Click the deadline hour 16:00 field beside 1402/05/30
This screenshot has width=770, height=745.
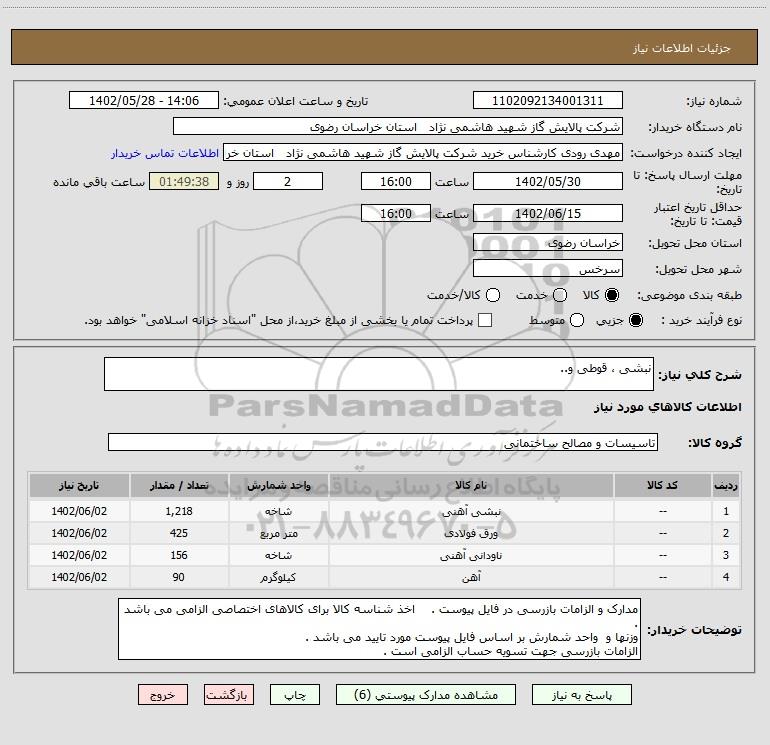tap(396, 181)
